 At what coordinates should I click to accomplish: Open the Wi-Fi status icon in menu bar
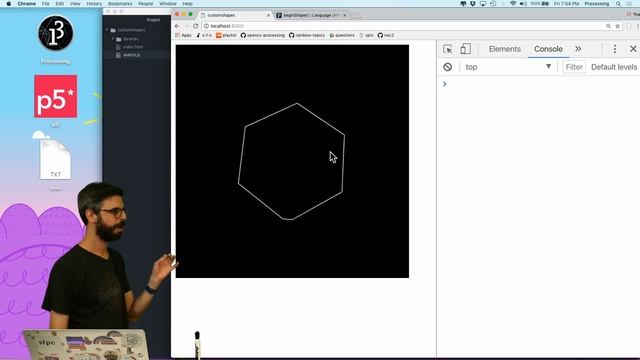(513, 4)
